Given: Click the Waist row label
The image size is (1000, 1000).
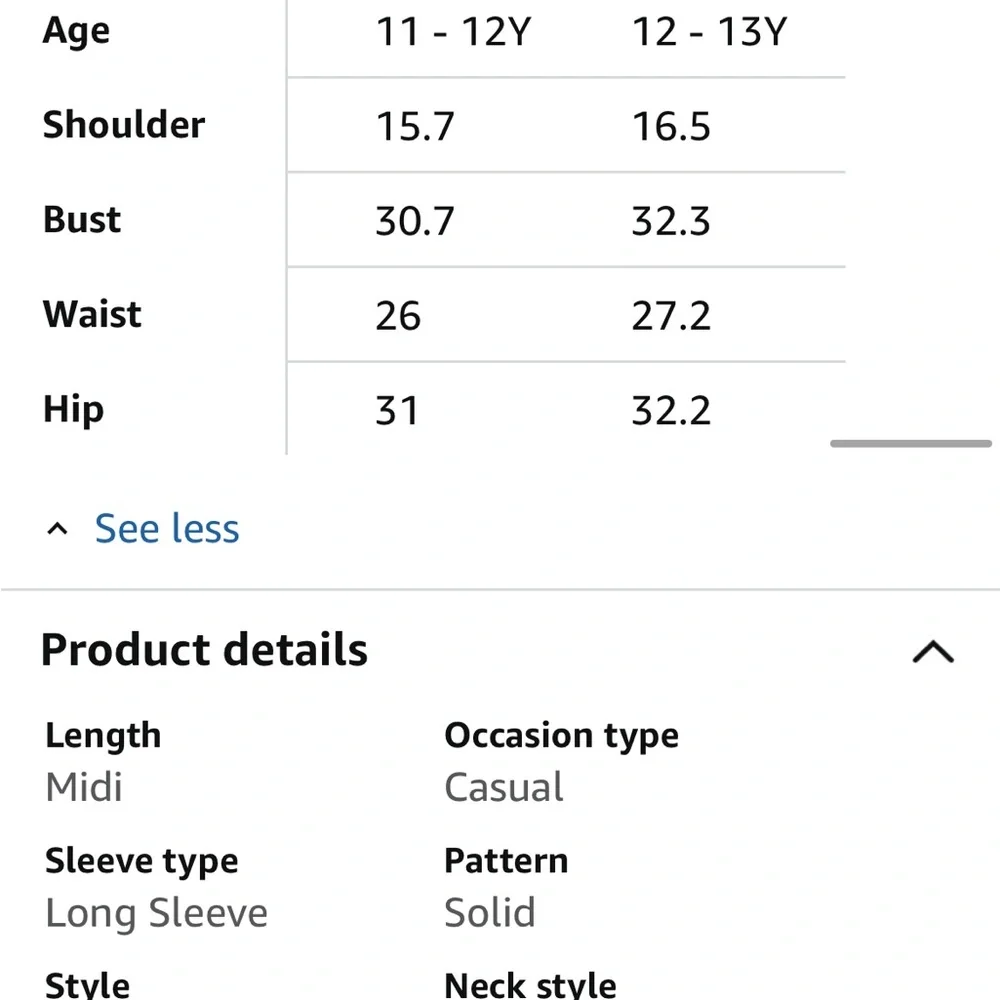Looking at the screenshot, I should tap(92, 315).
